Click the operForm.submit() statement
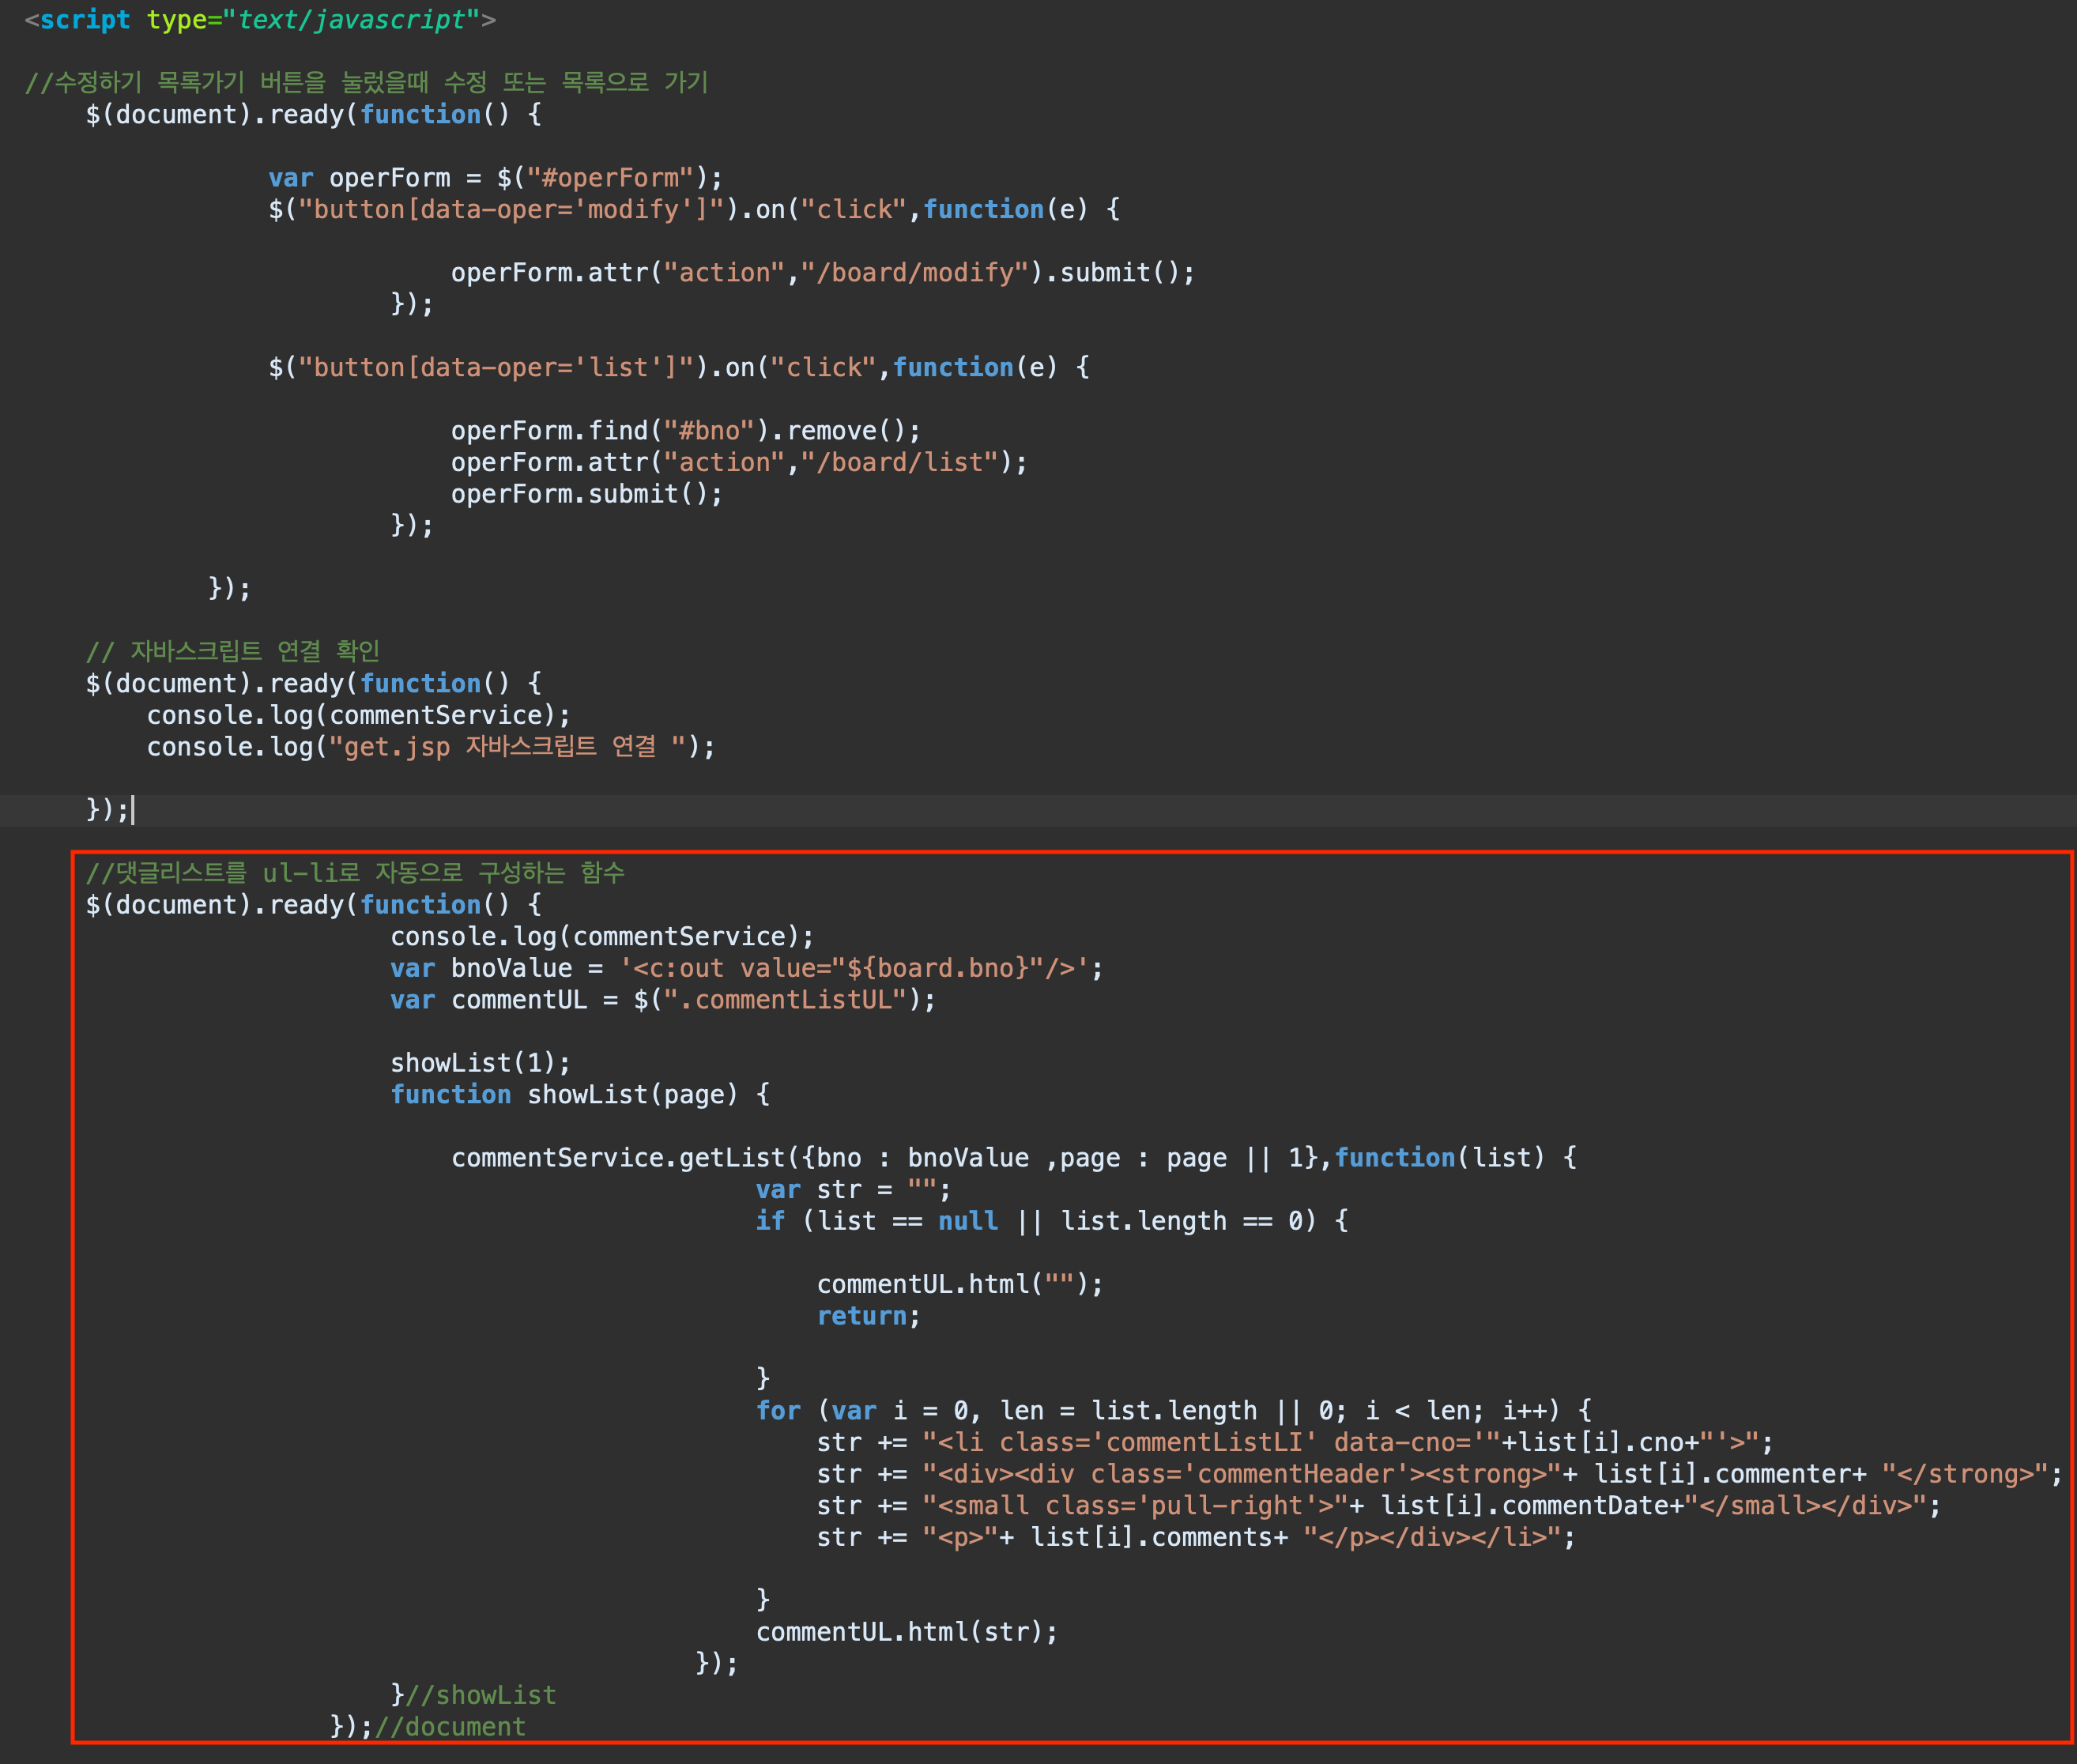This screenshot has height=1764, width=2077. pyautogui.click(x=585, y=494)
